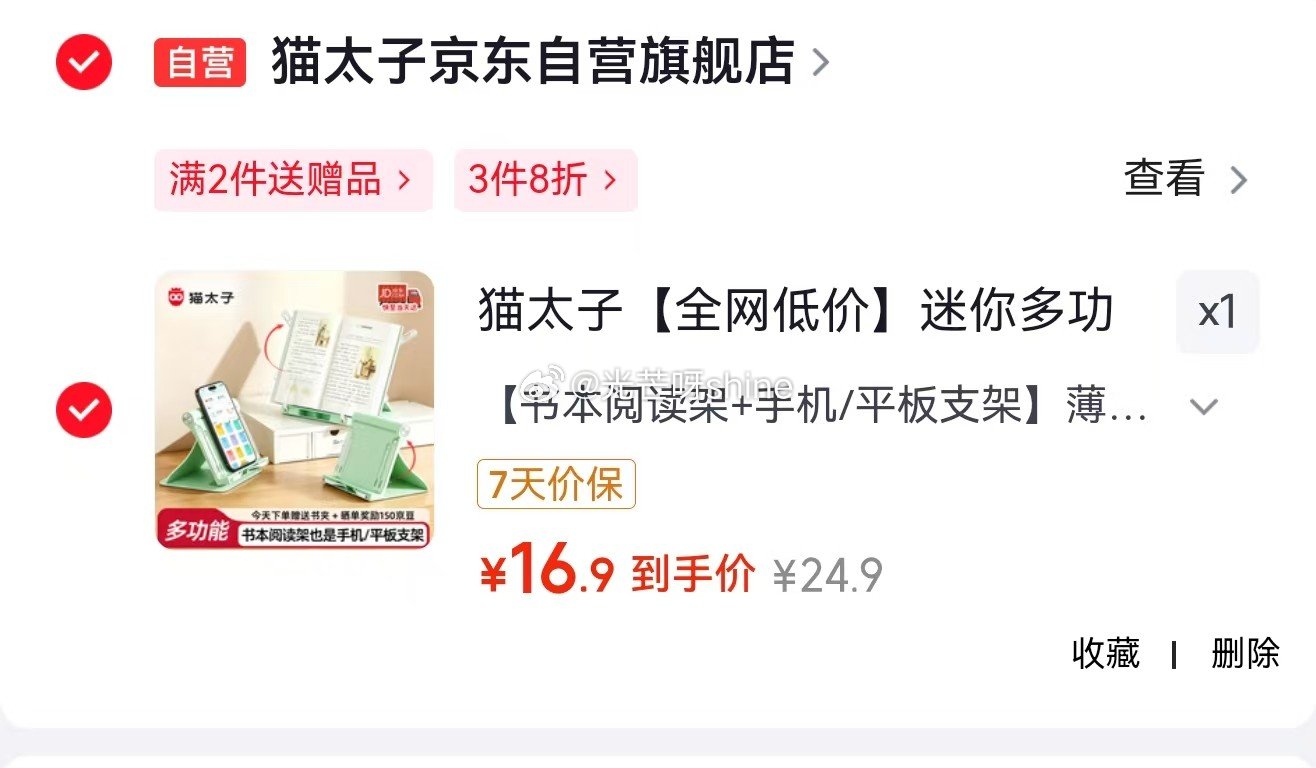Image resolution: width=1316 pixels, height=768 pixels.
Task: Open the 3件8折 discount tag
Action: [545, 180]
